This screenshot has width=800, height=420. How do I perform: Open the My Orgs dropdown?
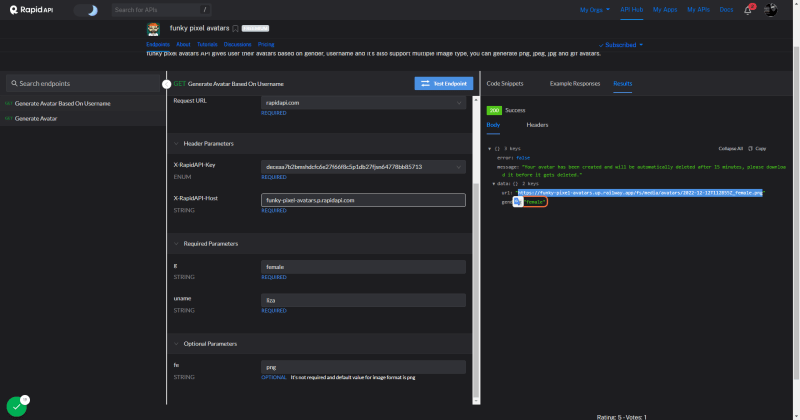point(594,10)
